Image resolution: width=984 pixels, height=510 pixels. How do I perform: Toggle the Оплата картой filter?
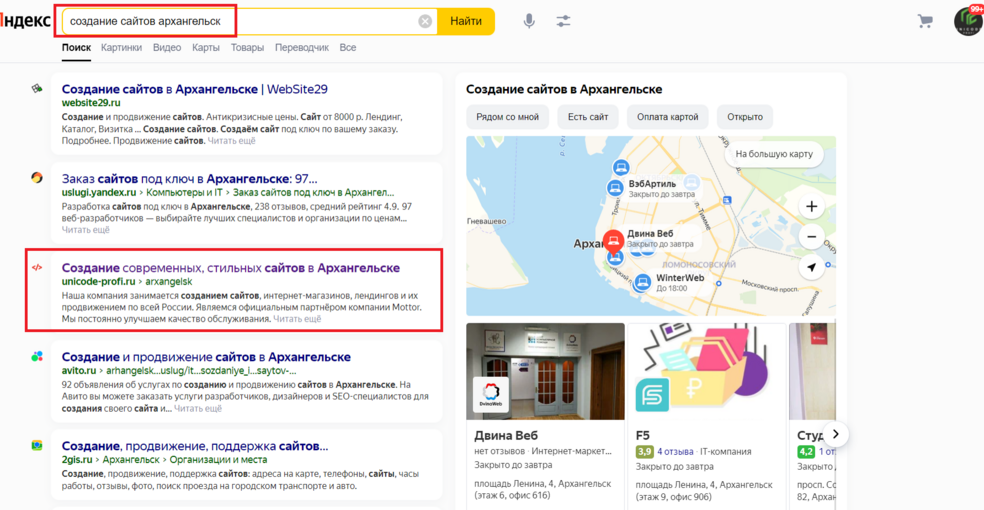click(668, 117)
